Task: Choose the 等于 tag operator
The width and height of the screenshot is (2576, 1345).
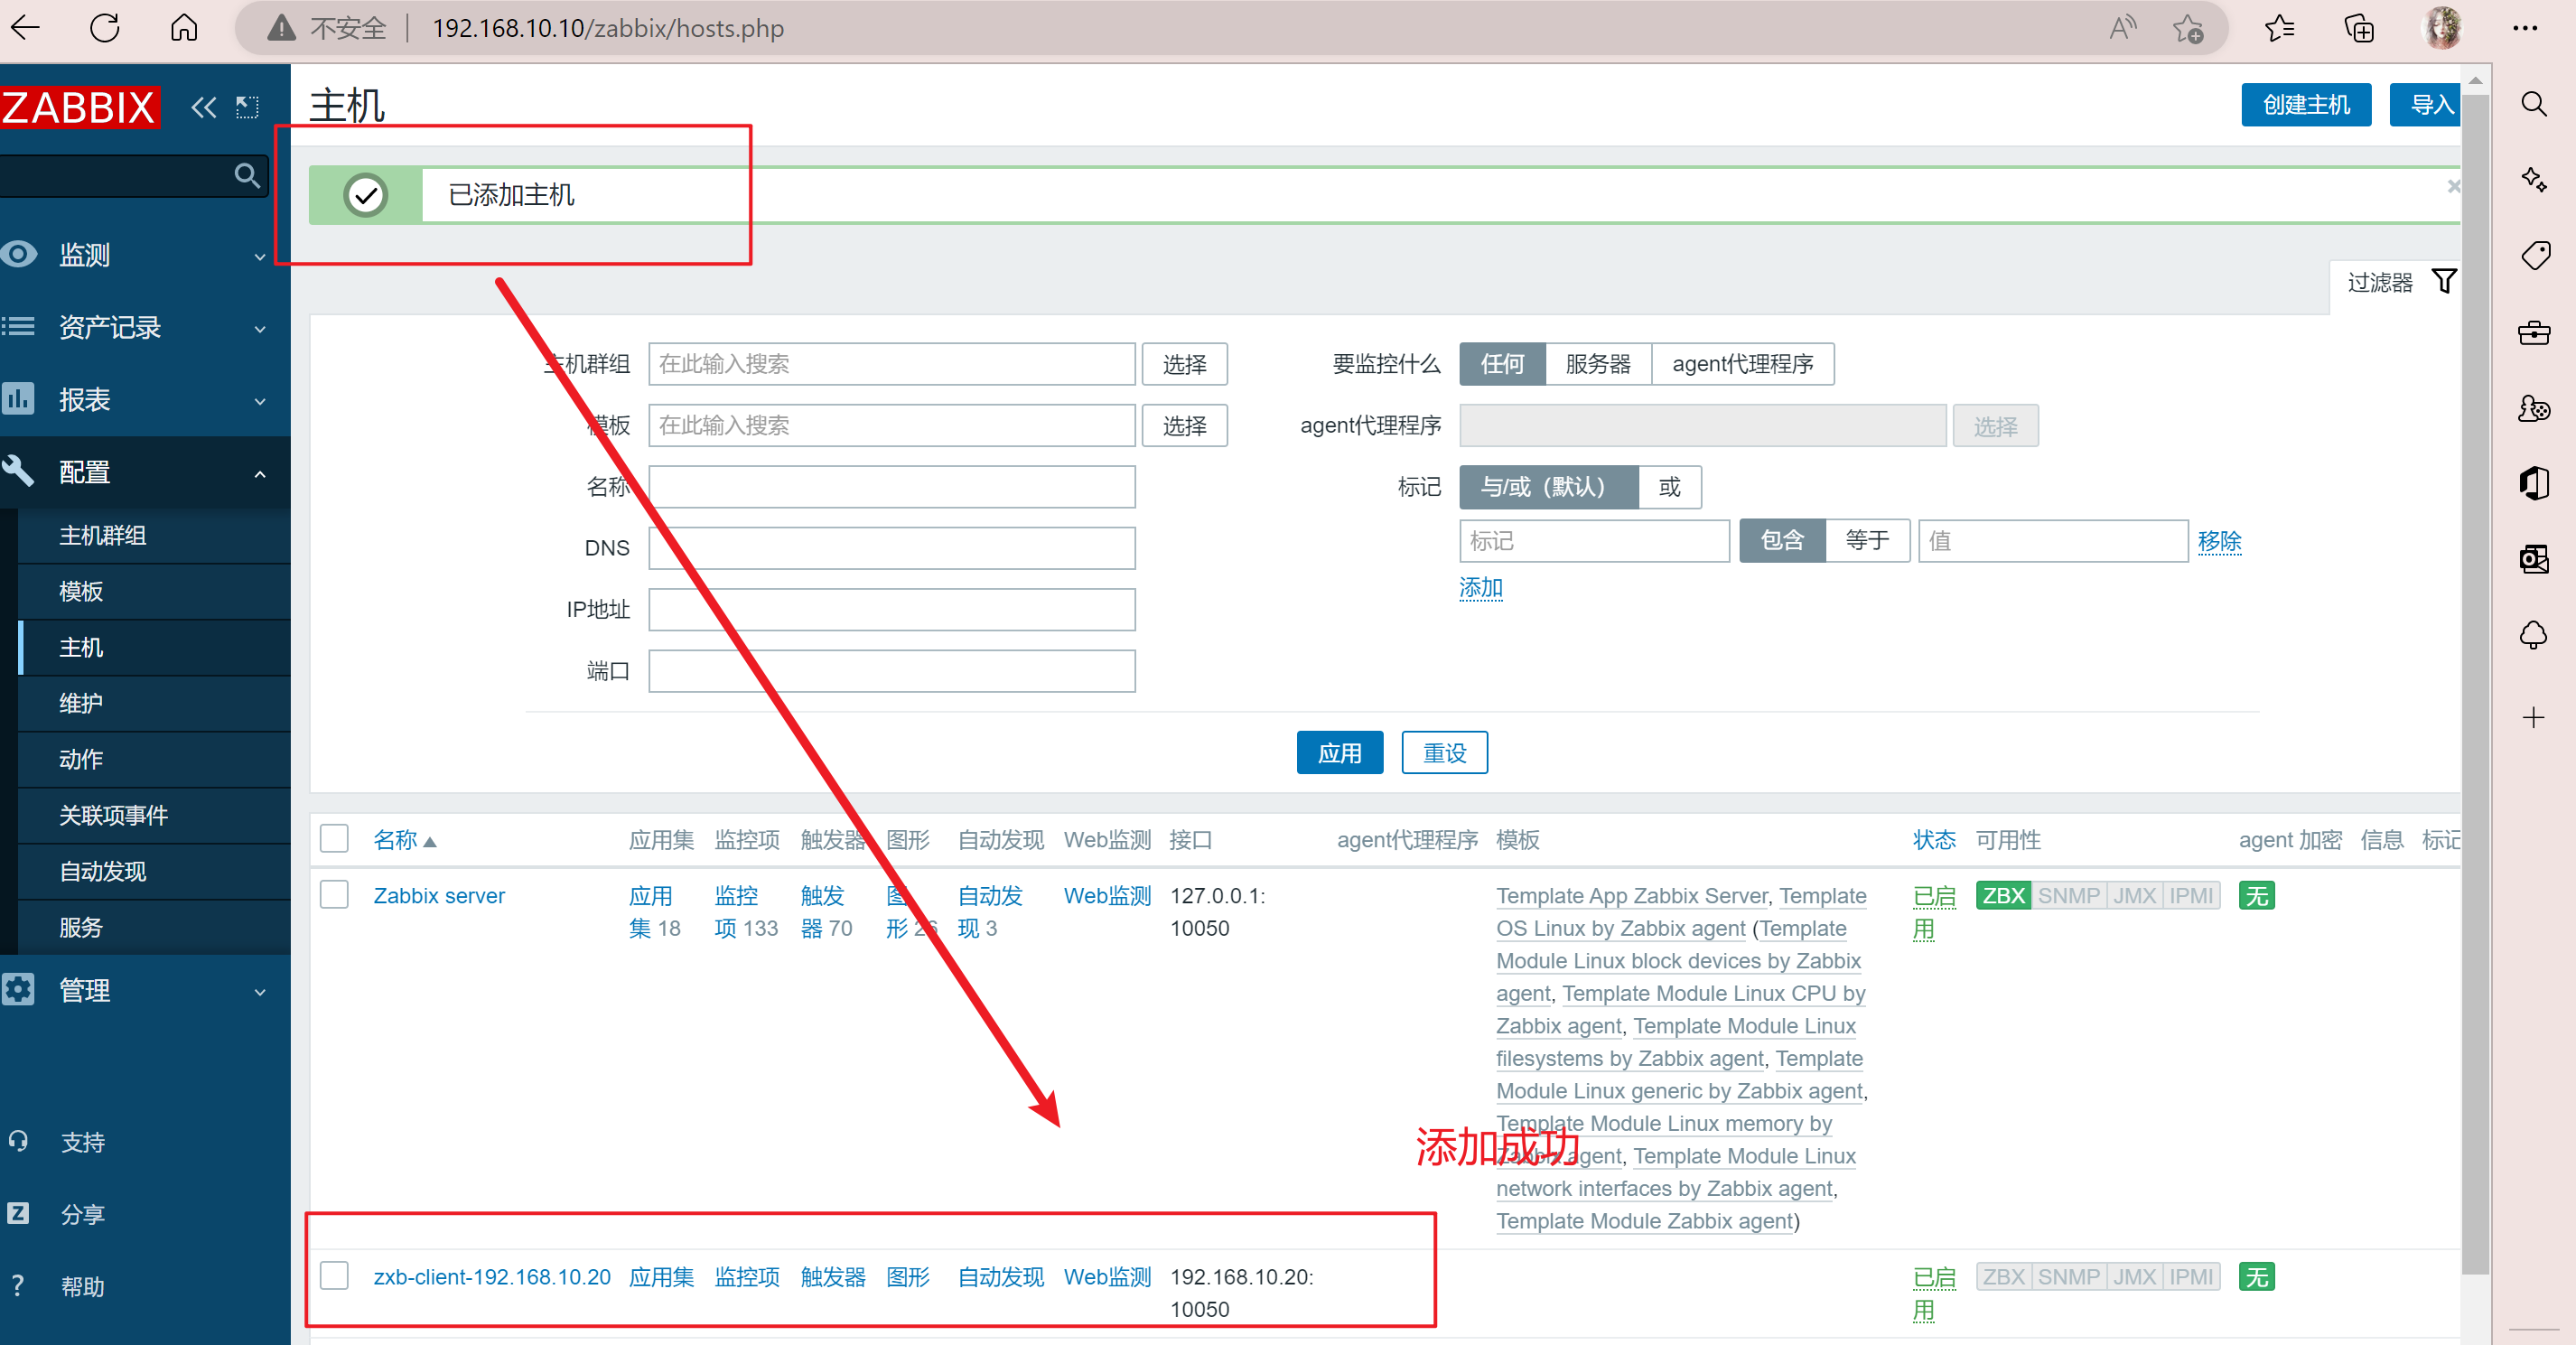Action: [x=1867, y=541]
